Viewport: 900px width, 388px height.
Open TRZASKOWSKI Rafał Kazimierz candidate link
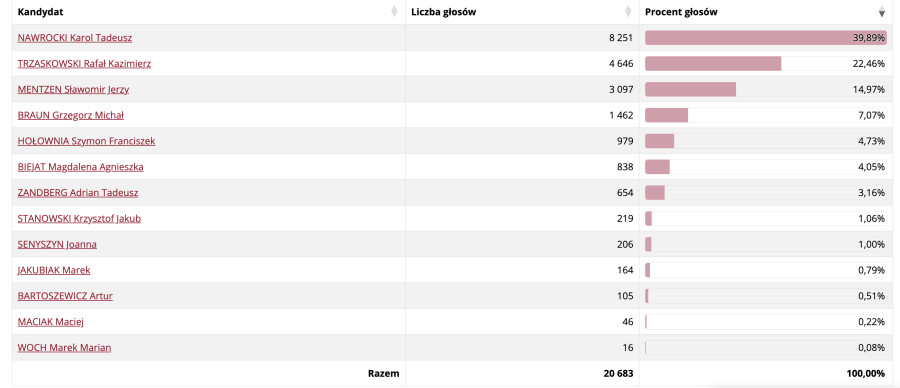(x=84, y=64)
